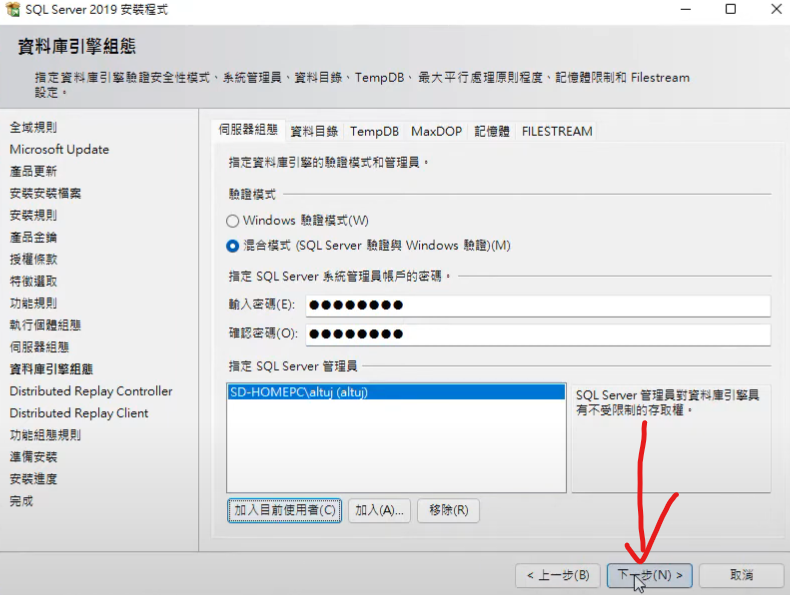Viewport: 790px width, 595px height.
Task: Close the SQL Server 2019 setup window
Action: tap(776, 9)
